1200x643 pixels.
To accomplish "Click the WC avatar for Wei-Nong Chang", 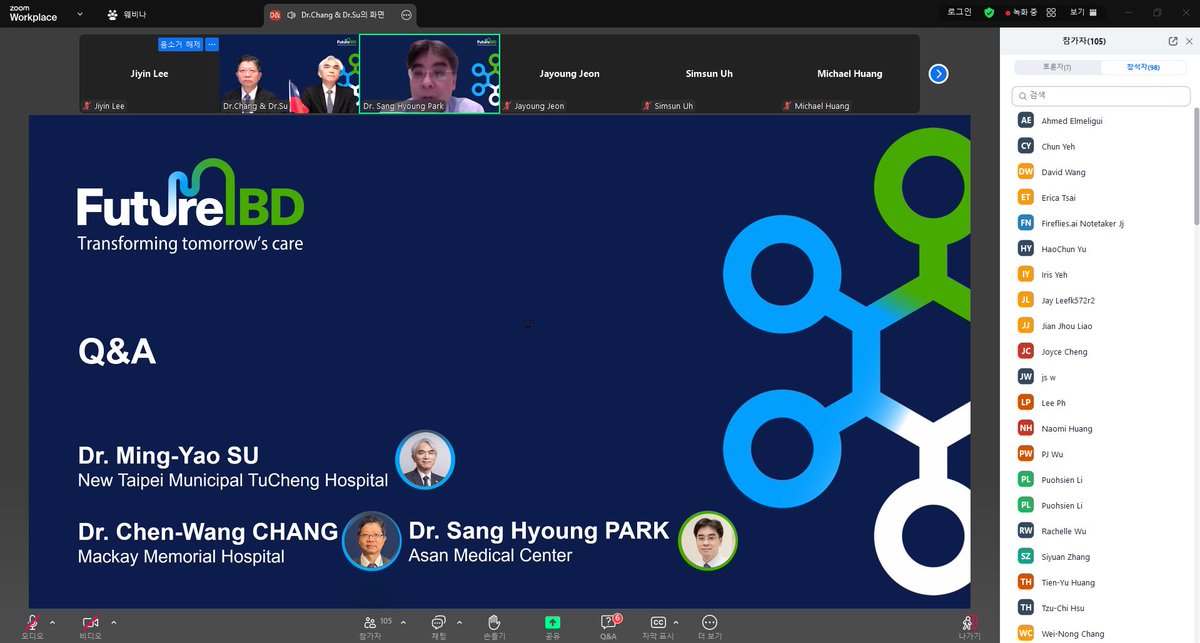I will [x=1026, y=633].
